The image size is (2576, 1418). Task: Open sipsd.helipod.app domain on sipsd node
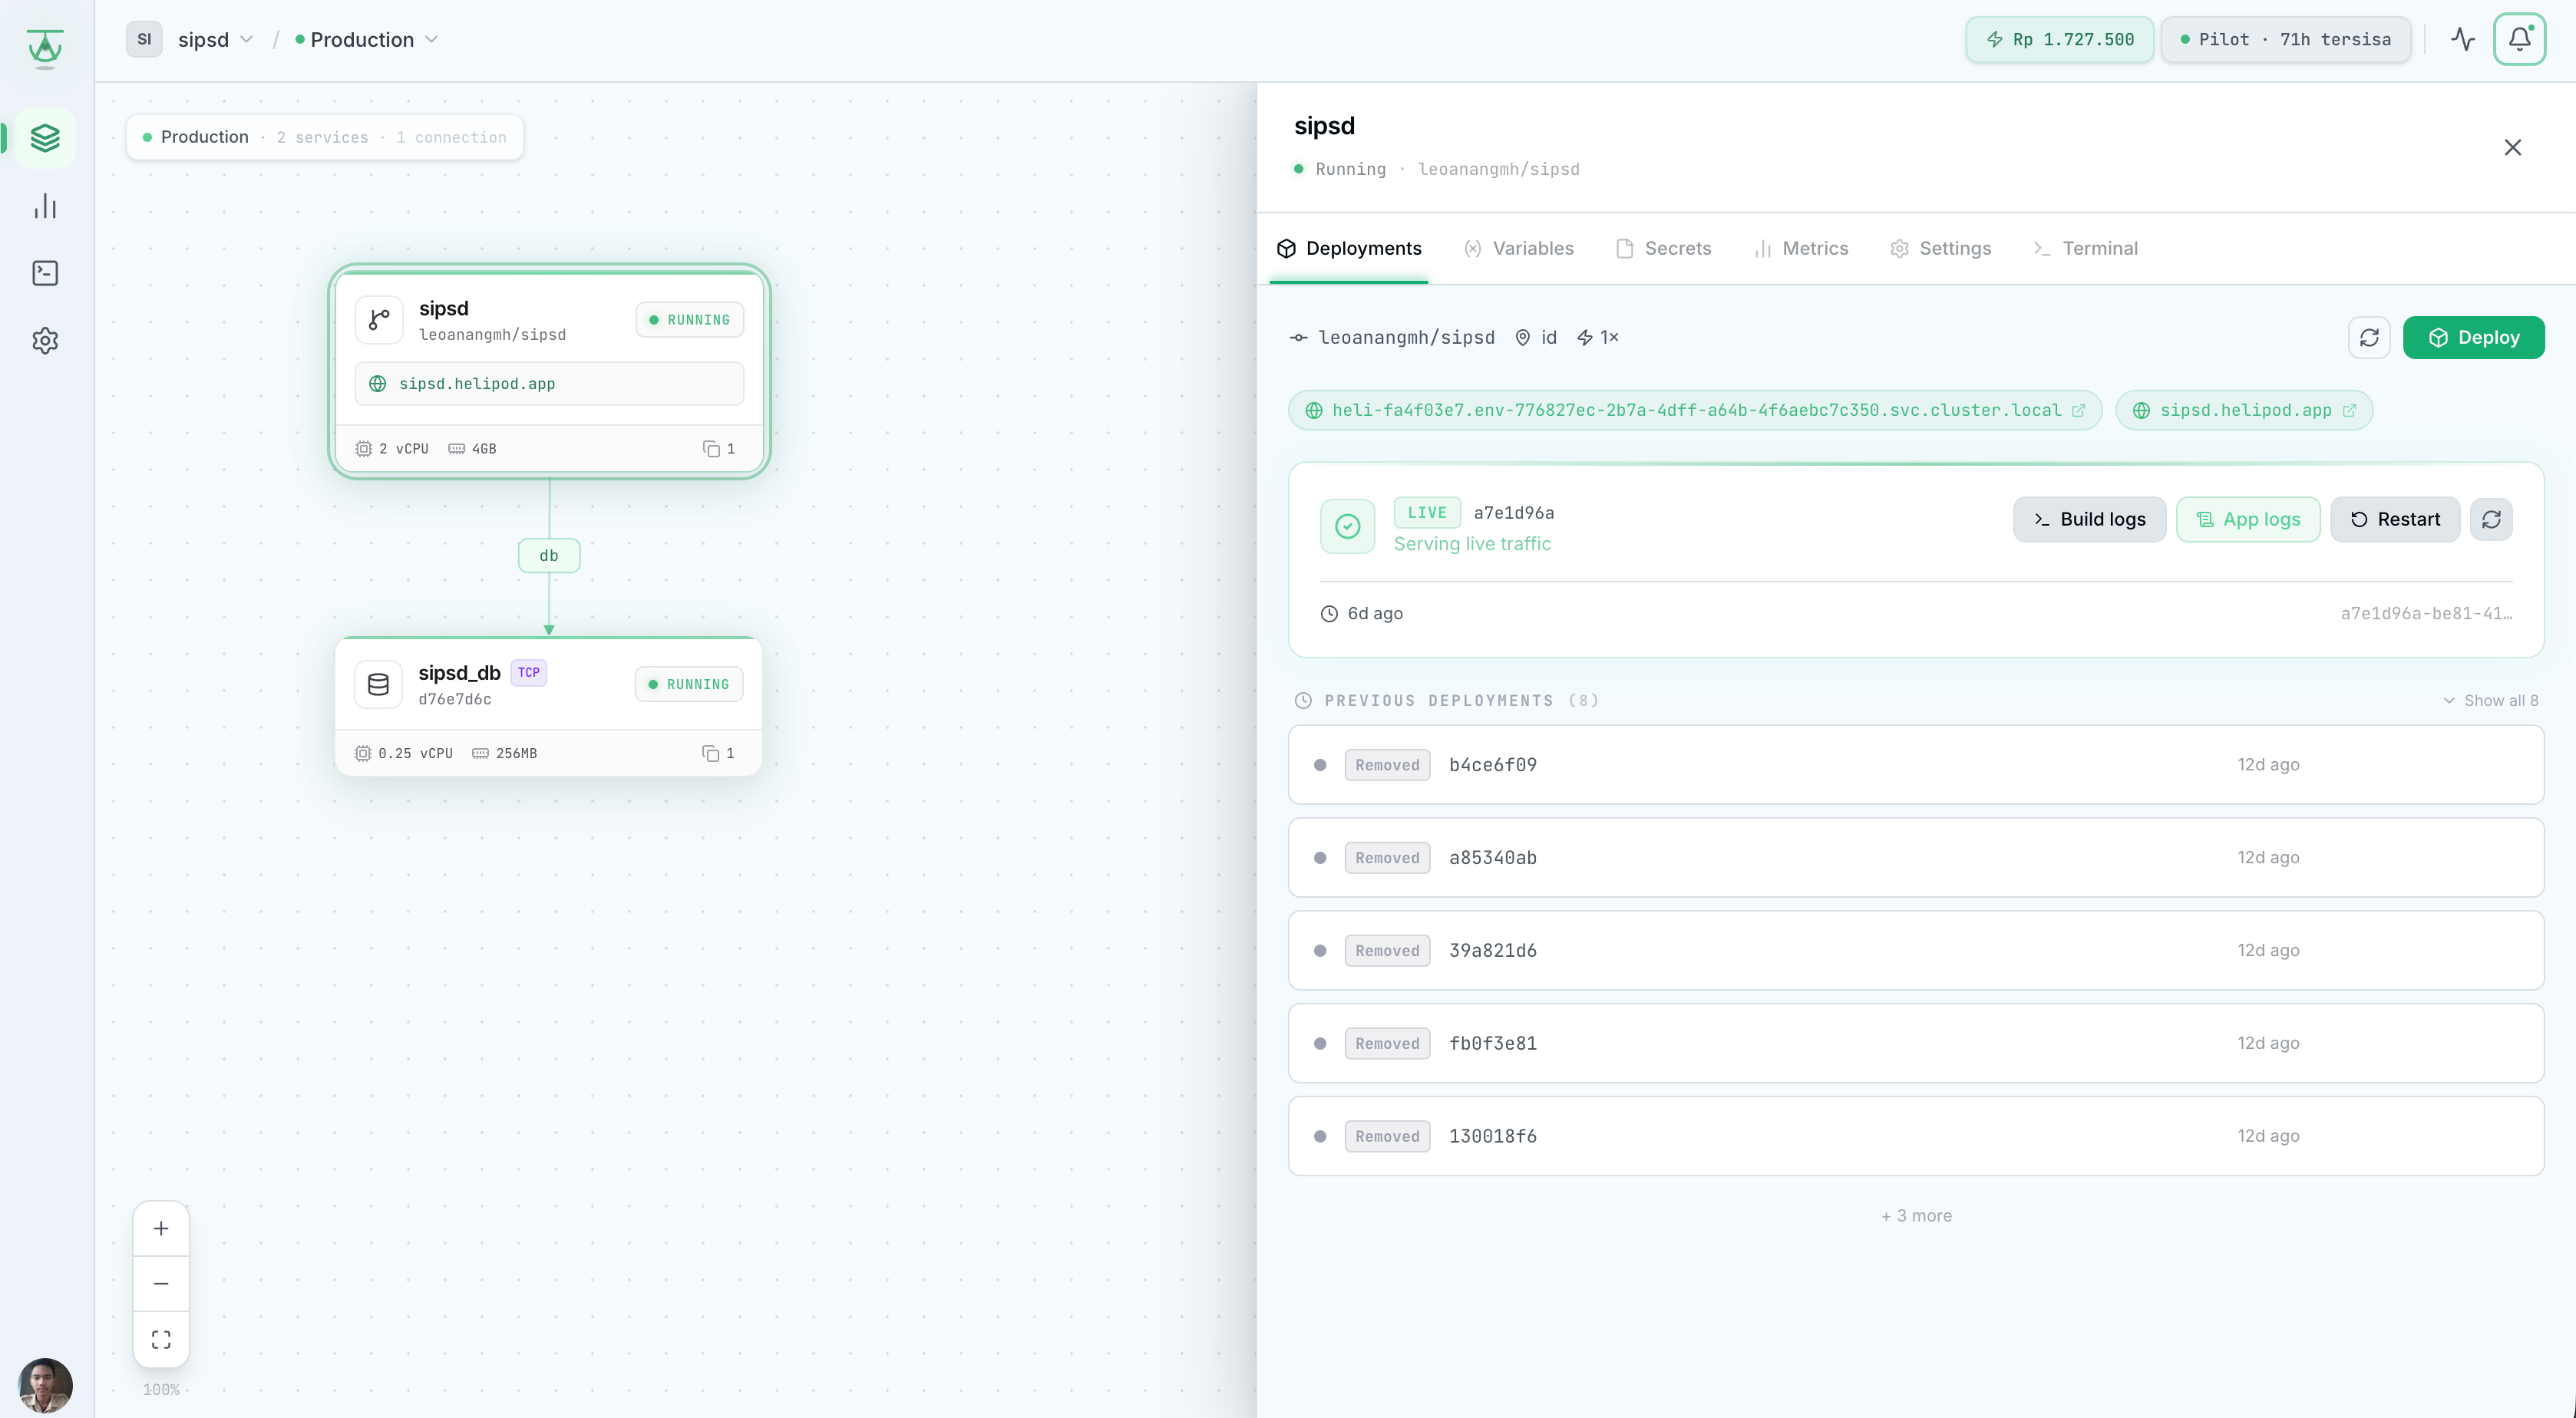pyautogui.click(x=549, y=384)
